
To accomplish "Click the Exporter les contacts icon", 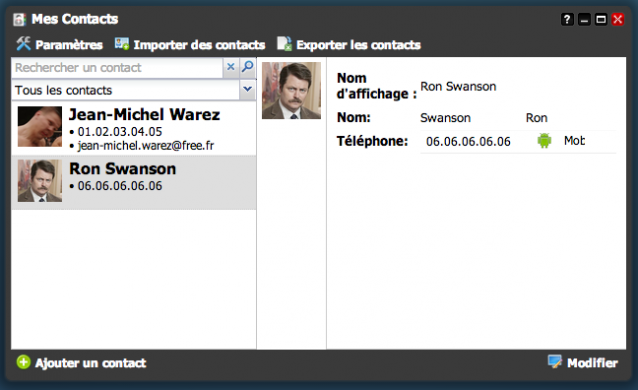I will (284, 44).
